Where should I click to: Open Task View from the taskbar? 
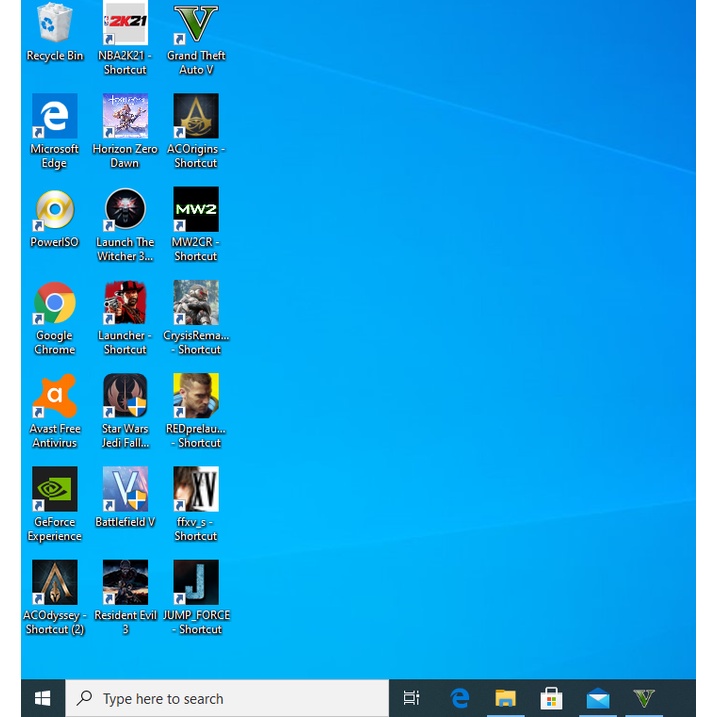click(411, 698)
